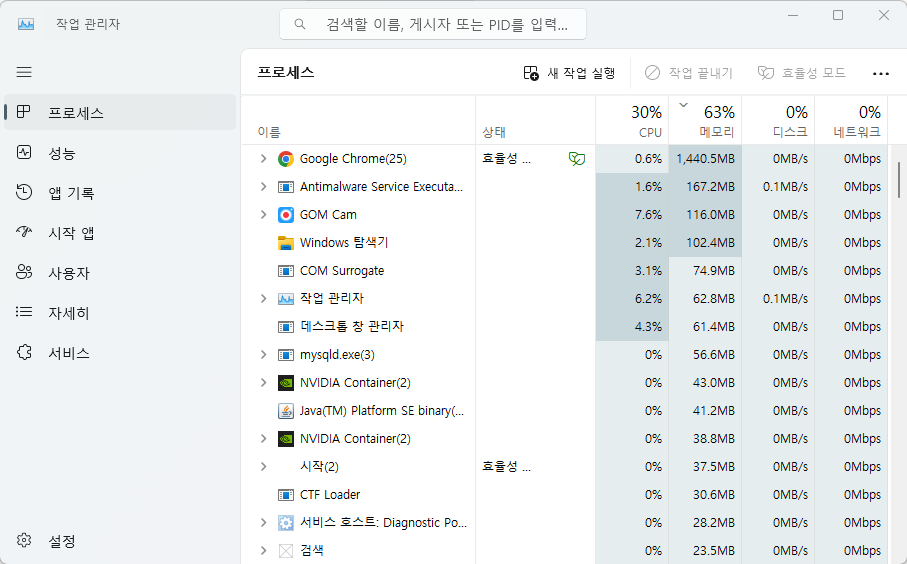Click the search box for name or PID

[x=433, y=24]
